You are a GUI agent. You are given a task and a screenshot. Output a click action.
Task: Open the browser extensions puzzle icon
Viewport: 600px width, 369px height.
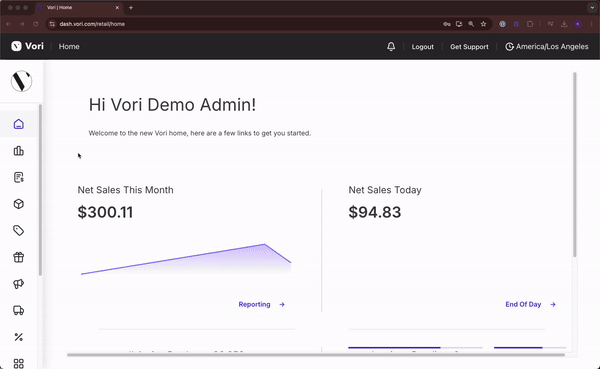pos(530,24)
